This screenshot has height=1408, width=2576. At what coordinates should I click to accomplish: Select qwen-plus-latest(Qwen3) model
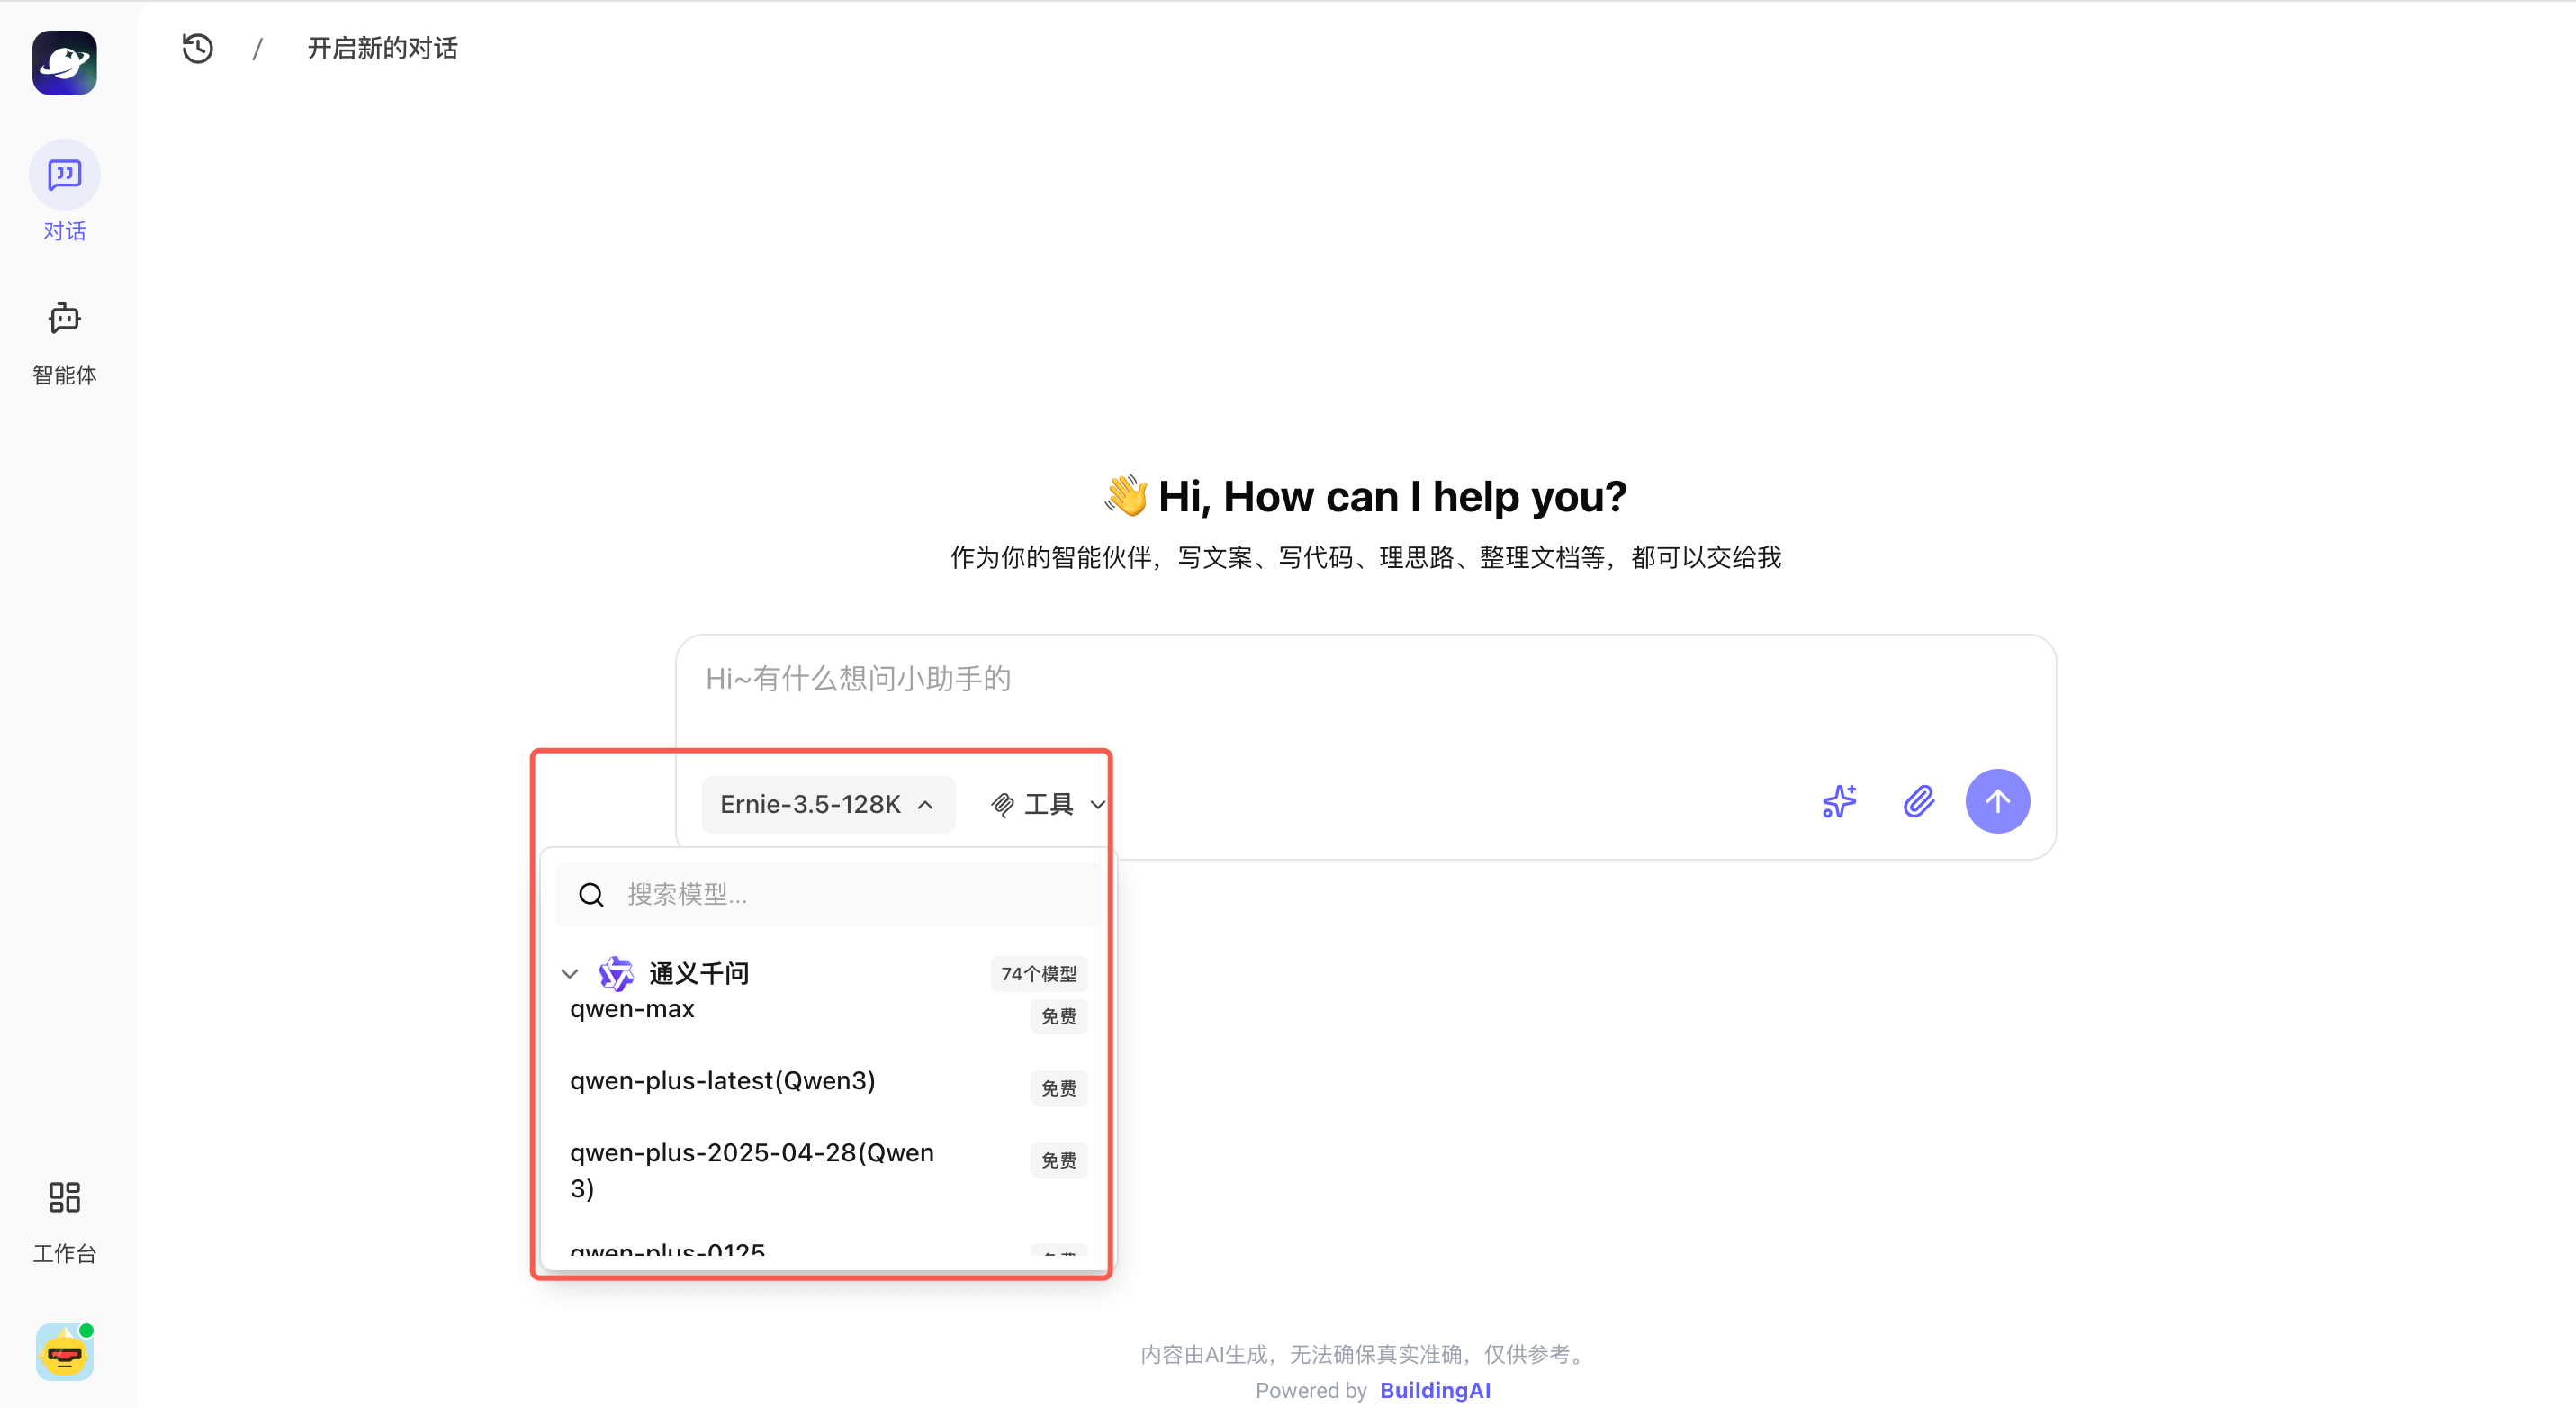pos(722,1081)
